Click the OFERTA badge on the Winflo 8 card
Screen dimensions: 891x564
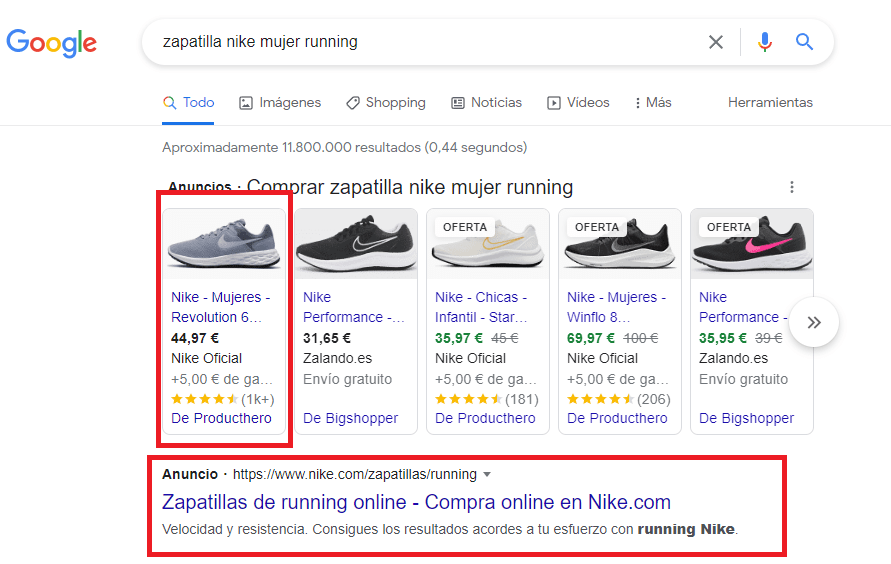click(x=597, y=227)
